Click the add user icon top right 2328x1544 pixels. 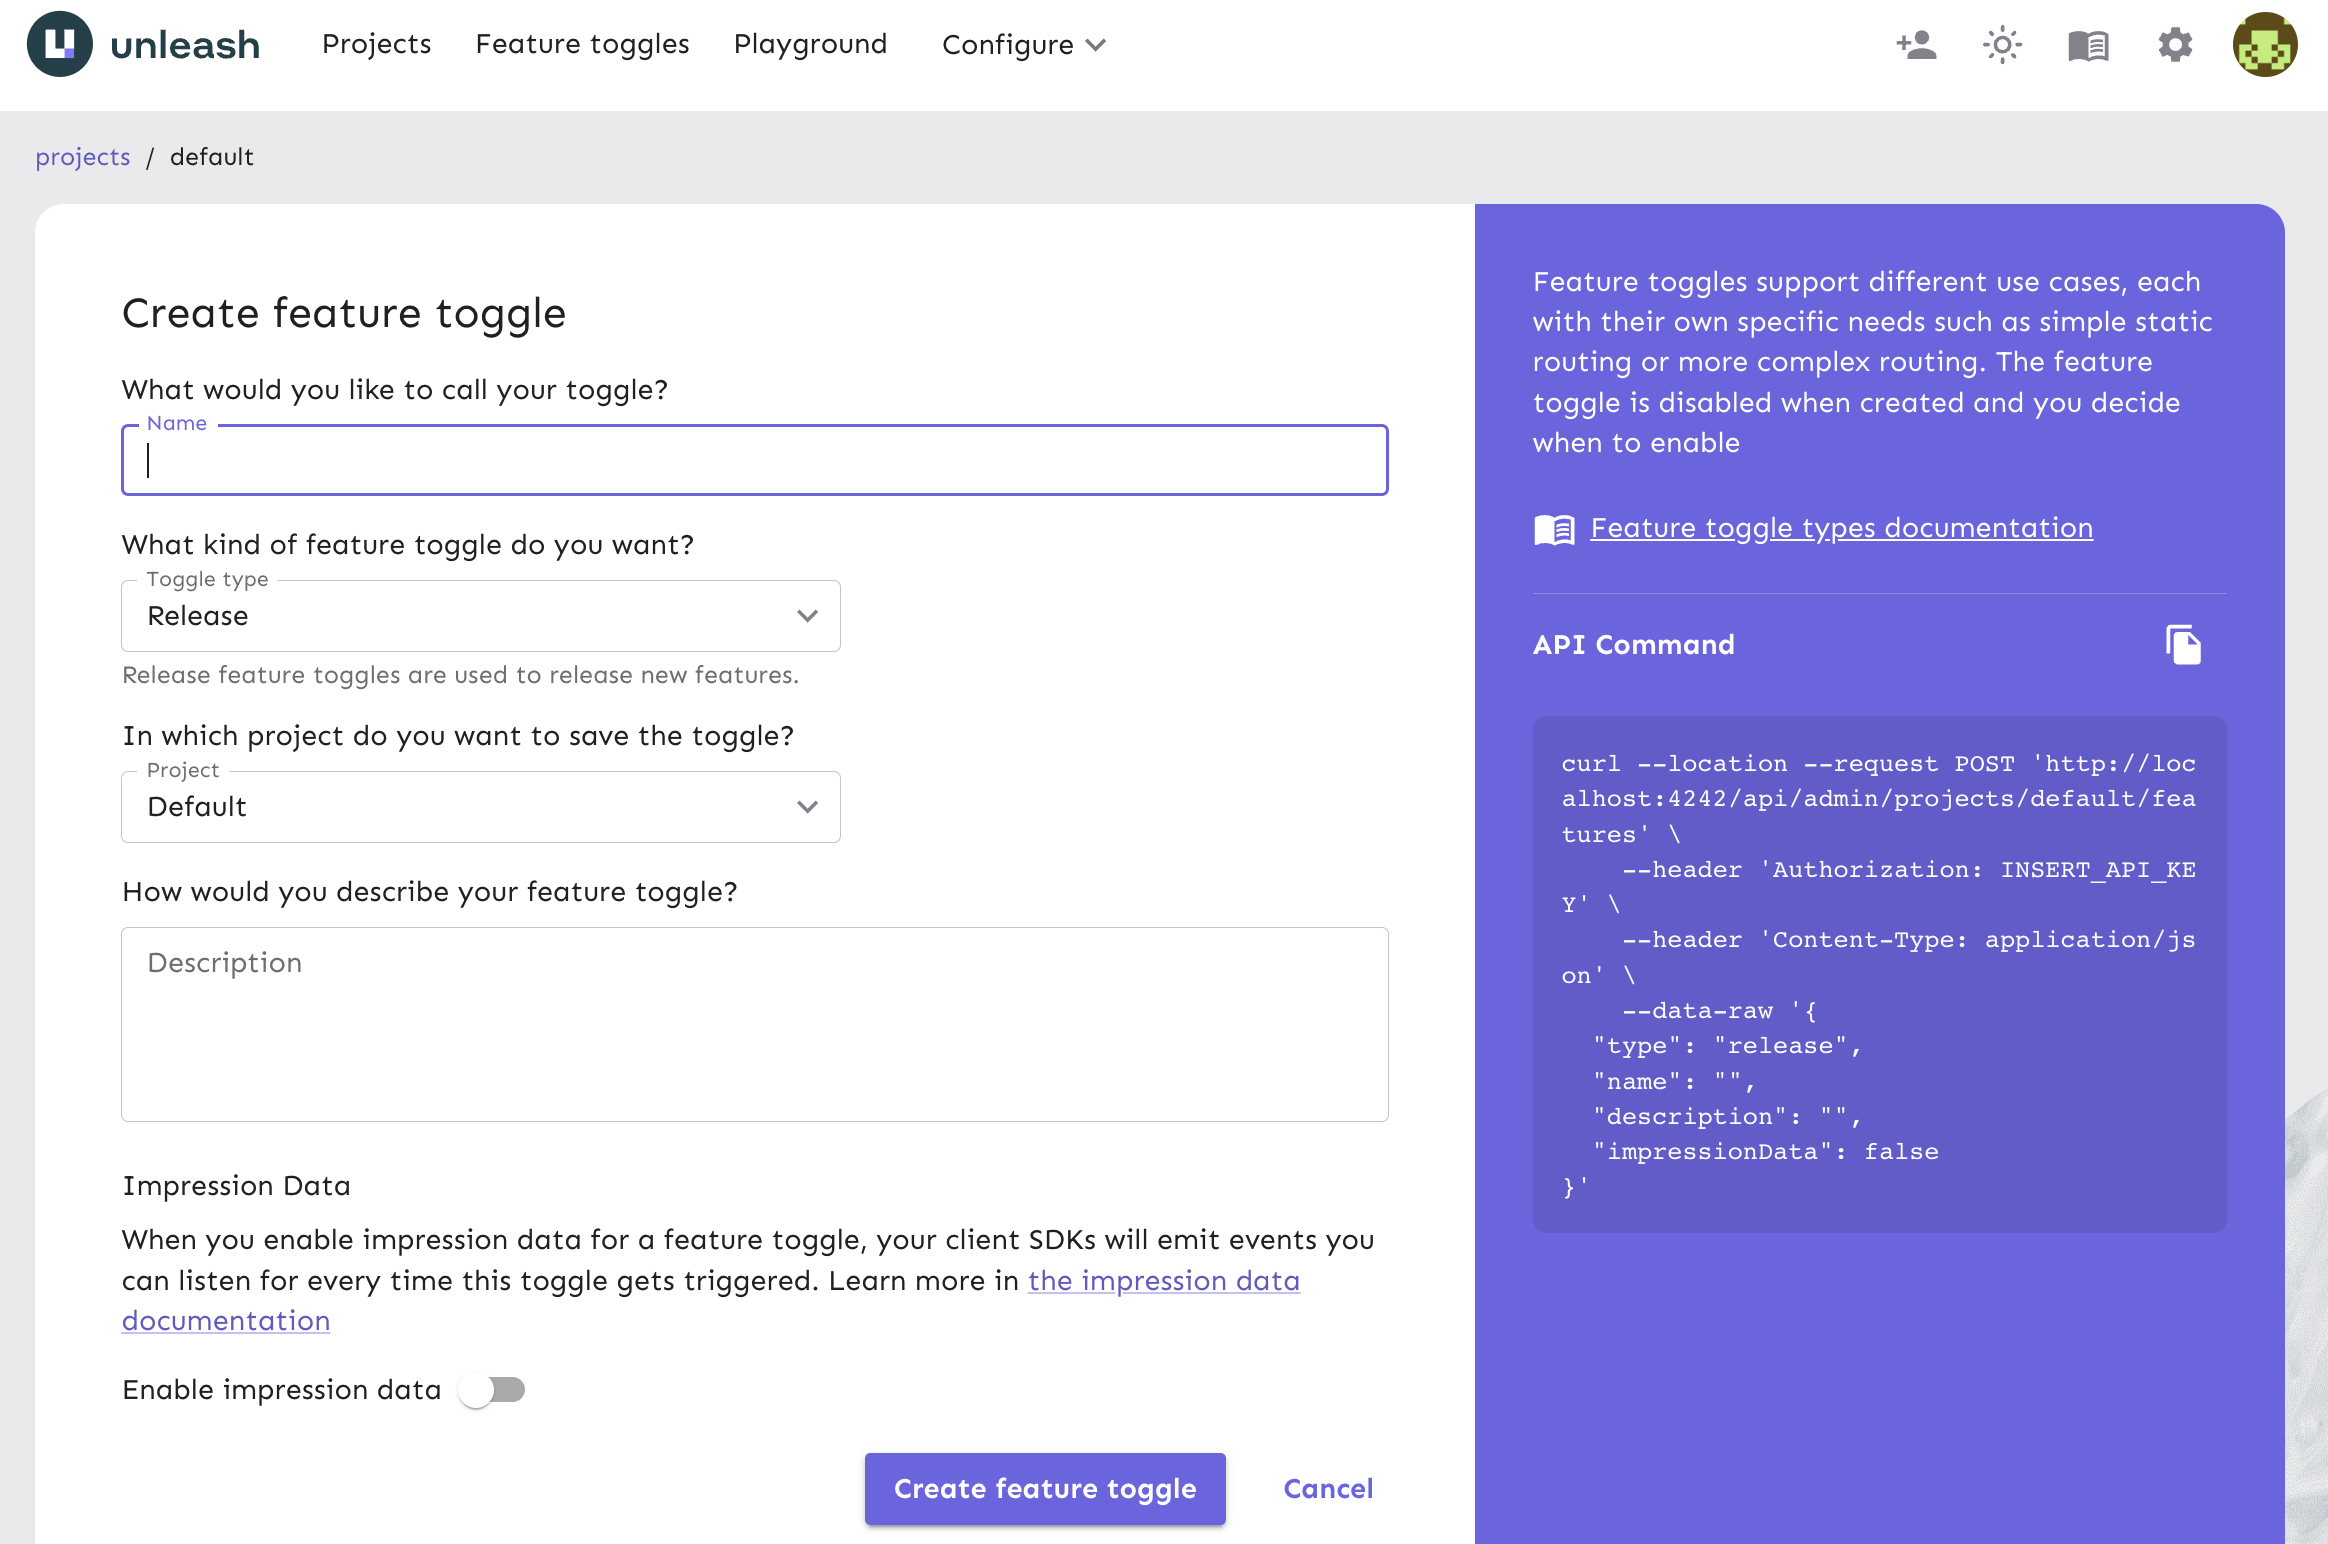(x=1918, y=45)
